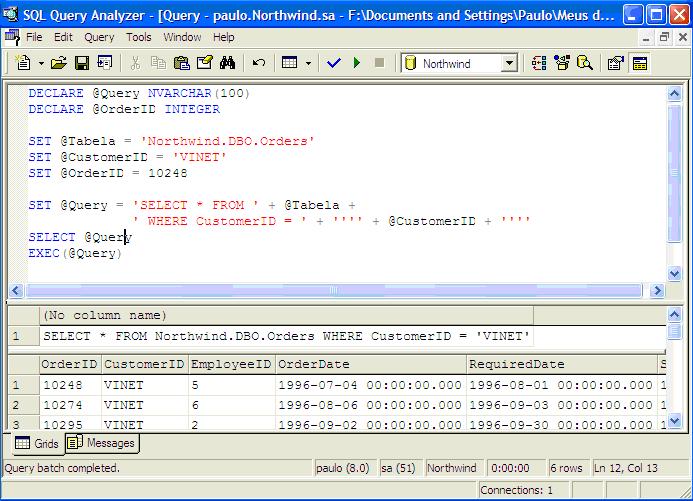This screenshot has height=501, width=693.
Task: Open Find using the binoculars icon
Action: coord(227,63)
